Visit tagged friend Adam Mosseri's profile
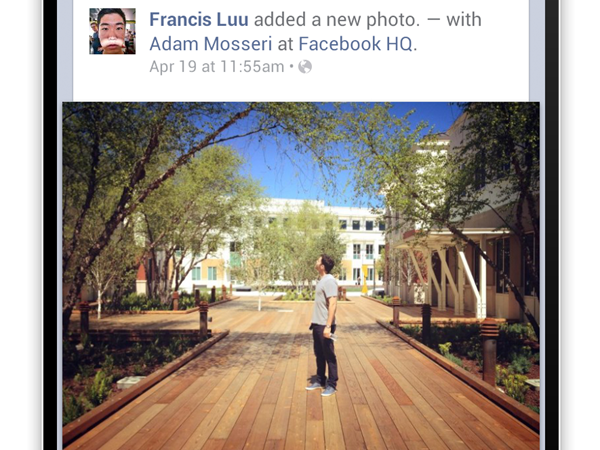Image resolution: width=600 pixels, height=450 pixels. click(210, 44)
